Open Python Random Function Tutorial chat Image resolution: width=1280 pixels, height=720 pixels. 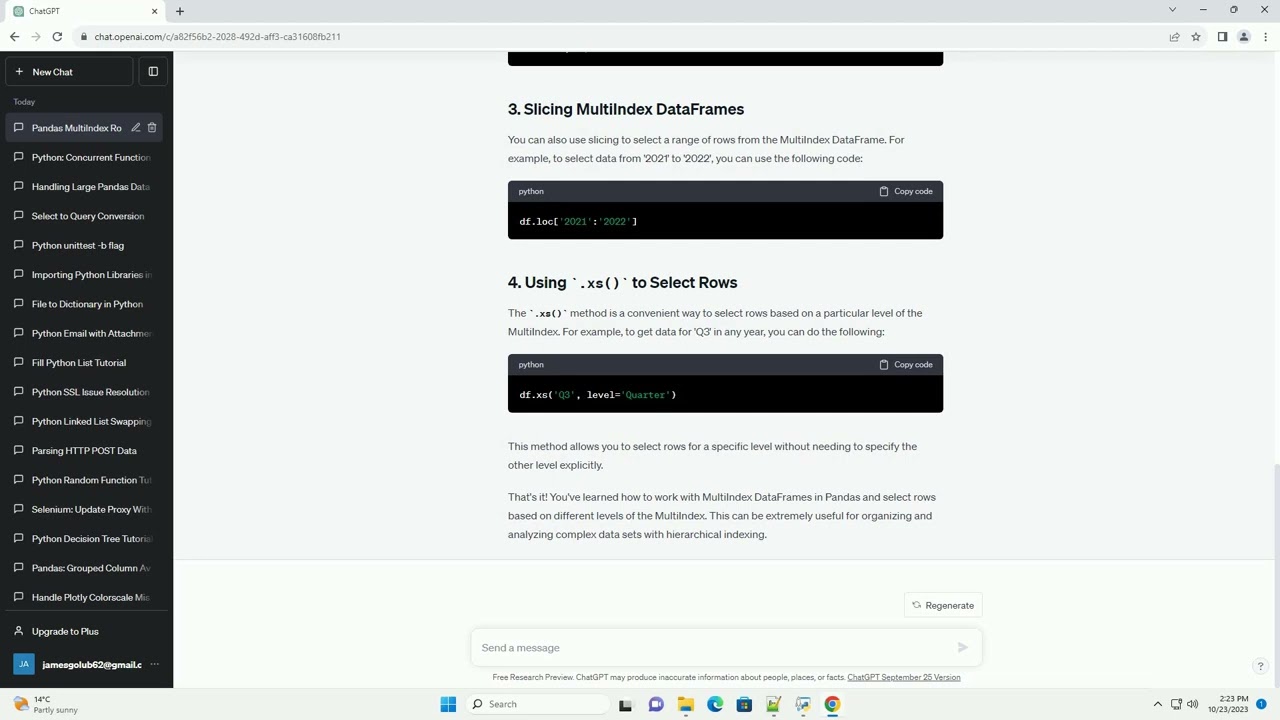coord(86,480)
